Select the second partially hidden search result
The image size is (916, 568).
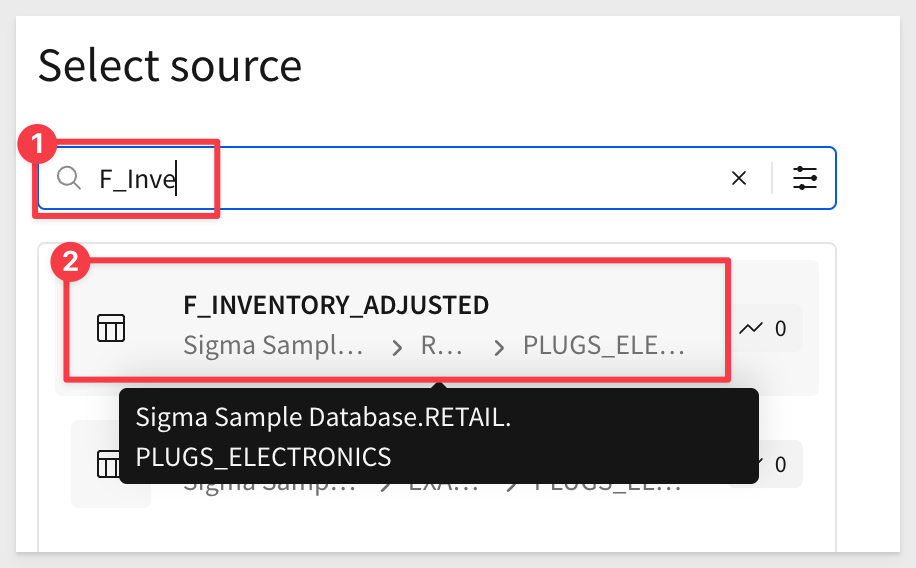pos(436,465)
